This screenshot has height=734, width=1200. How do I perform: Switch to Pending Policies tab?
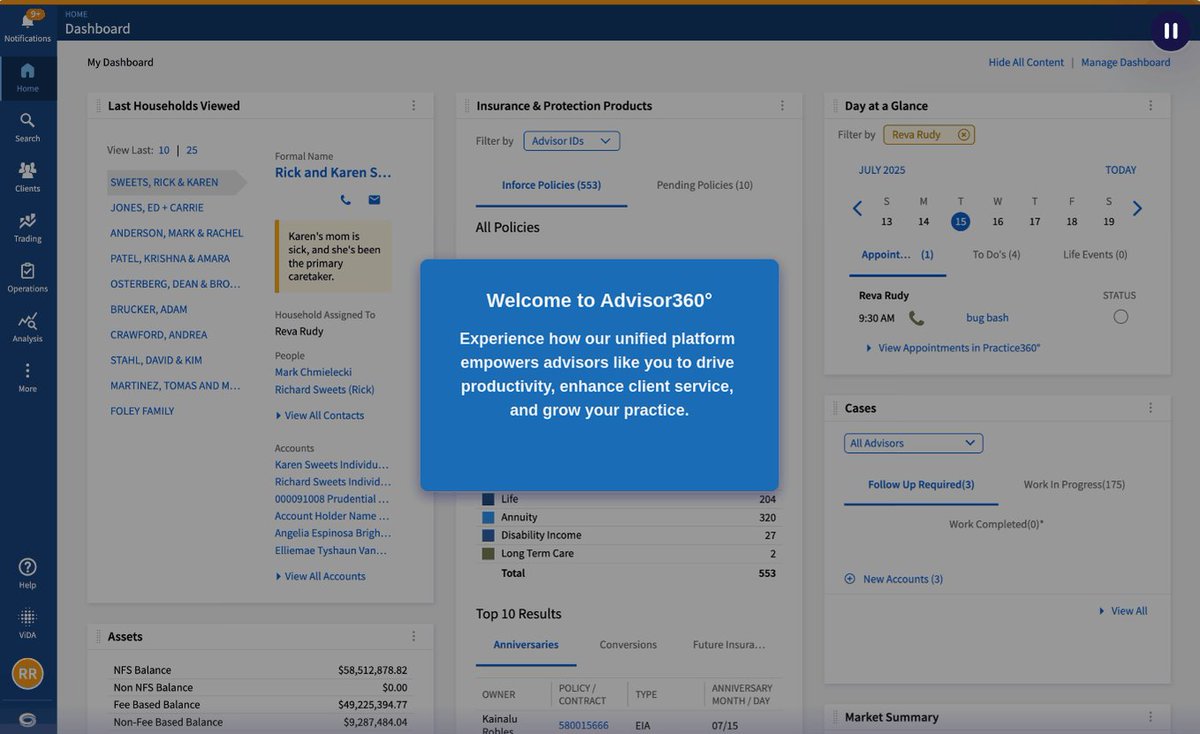point(705,185)
